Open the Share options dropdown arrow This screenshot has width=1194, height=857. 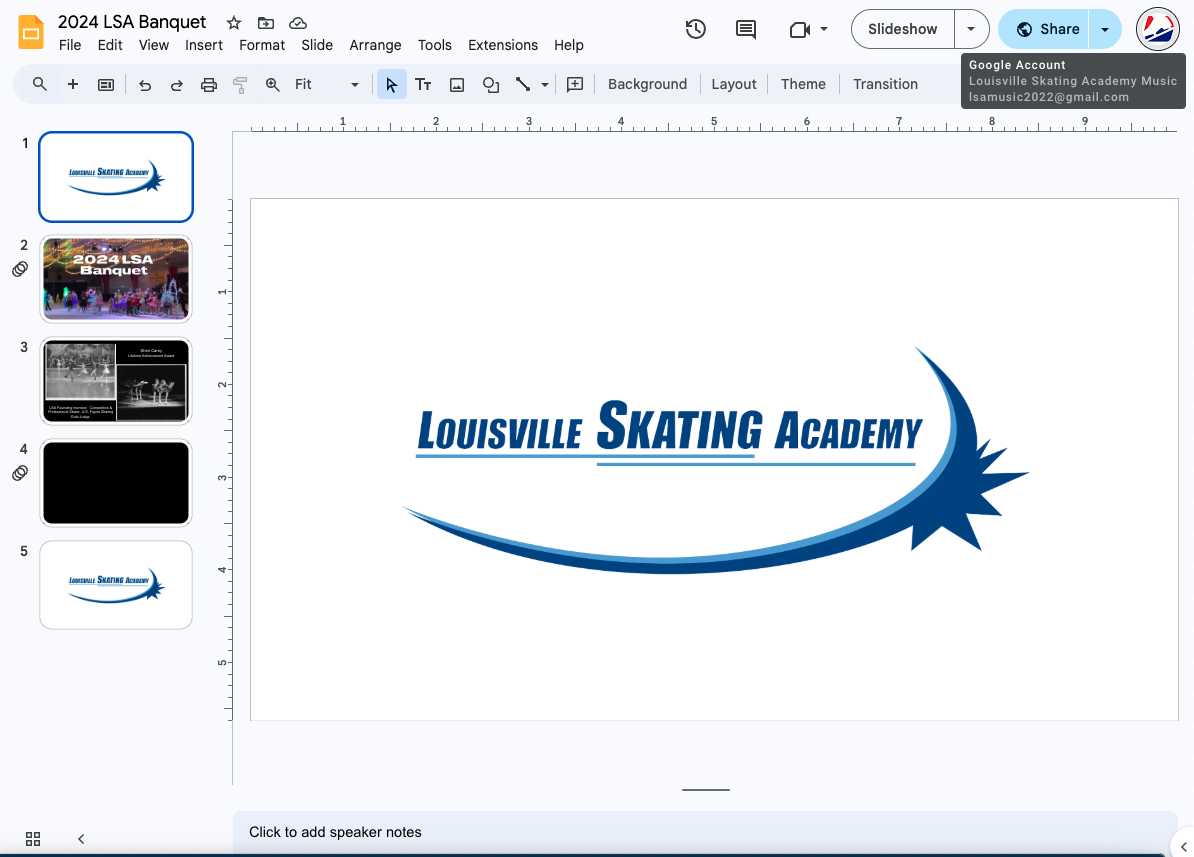1105,29
